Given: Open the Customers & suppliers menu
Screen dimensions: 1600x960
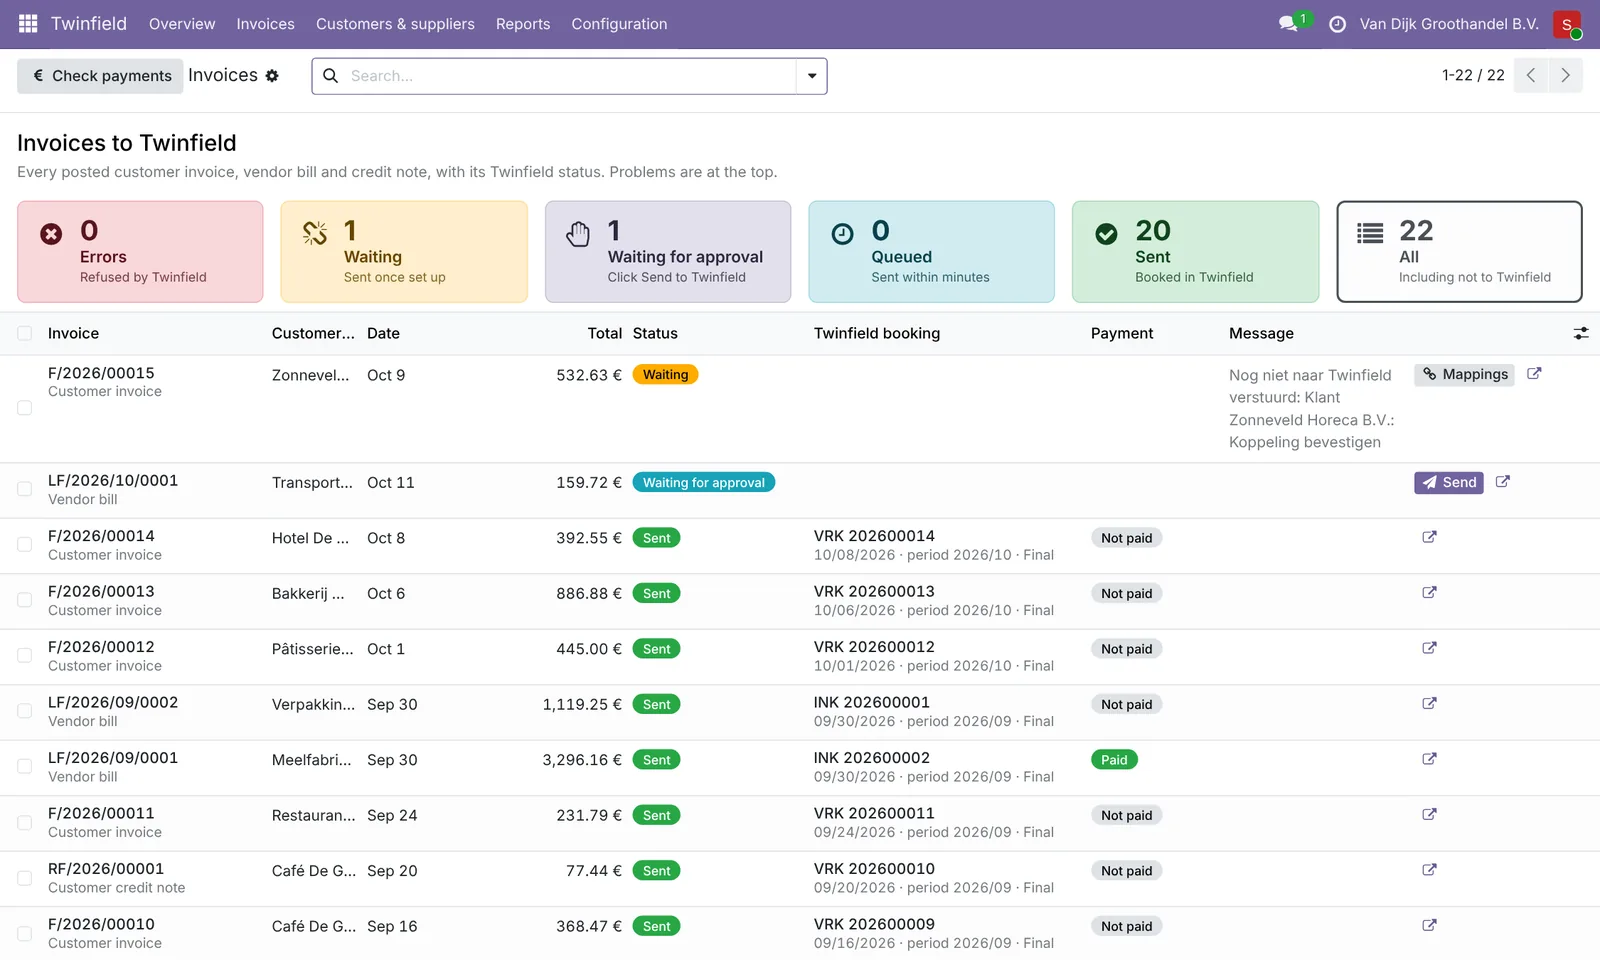Looking at the screenshot, I should (x=395, y=24).
